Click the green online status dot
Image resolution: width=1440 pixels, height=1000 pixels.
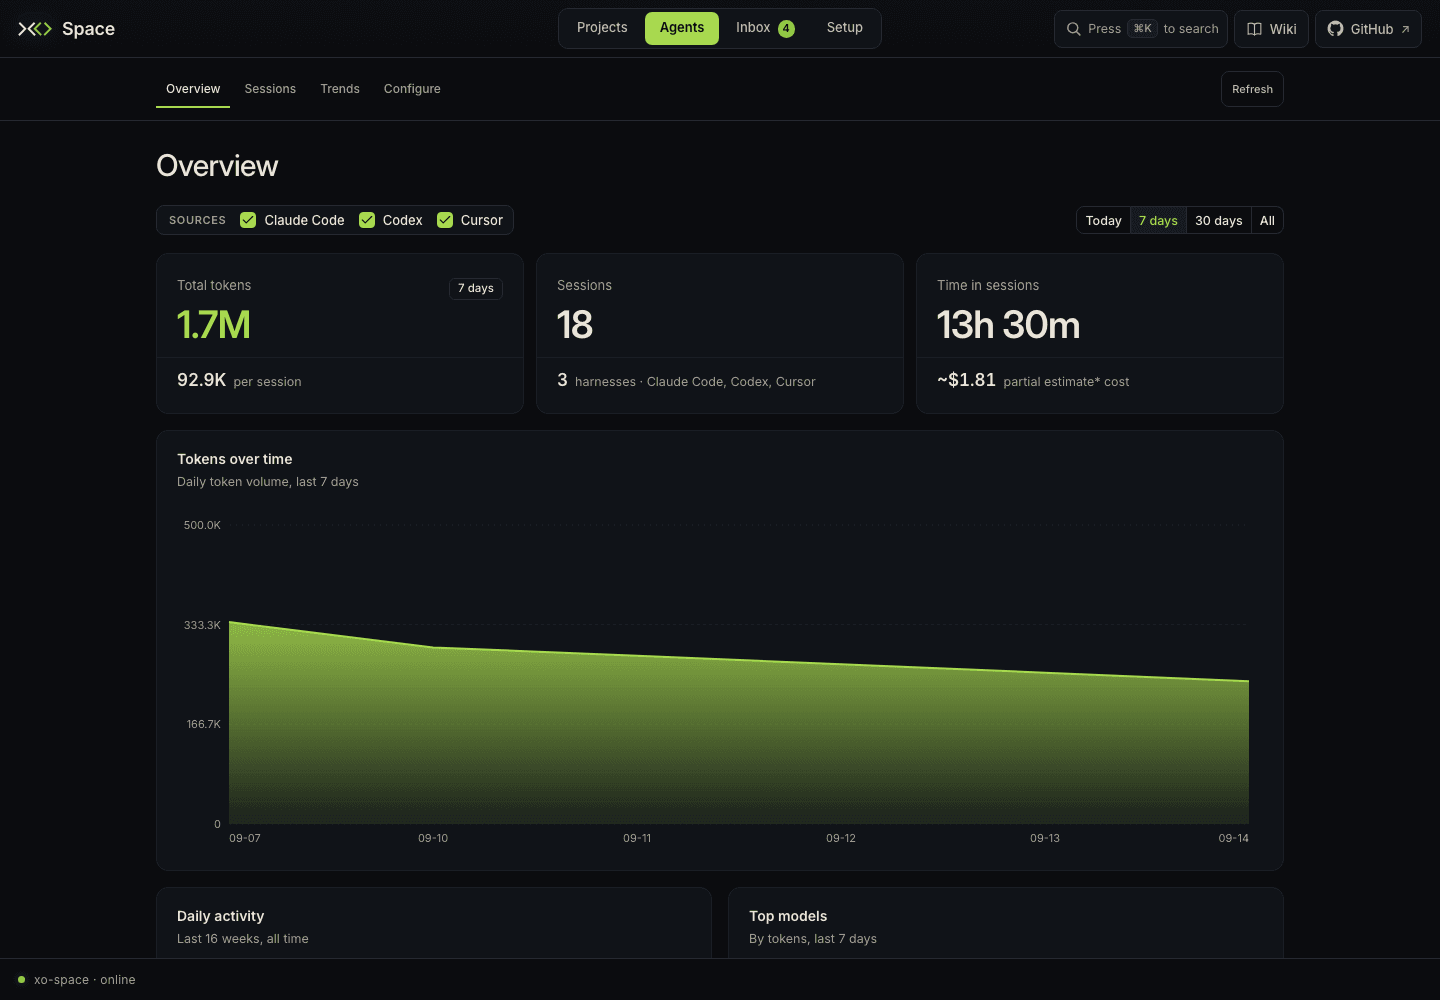21,980
